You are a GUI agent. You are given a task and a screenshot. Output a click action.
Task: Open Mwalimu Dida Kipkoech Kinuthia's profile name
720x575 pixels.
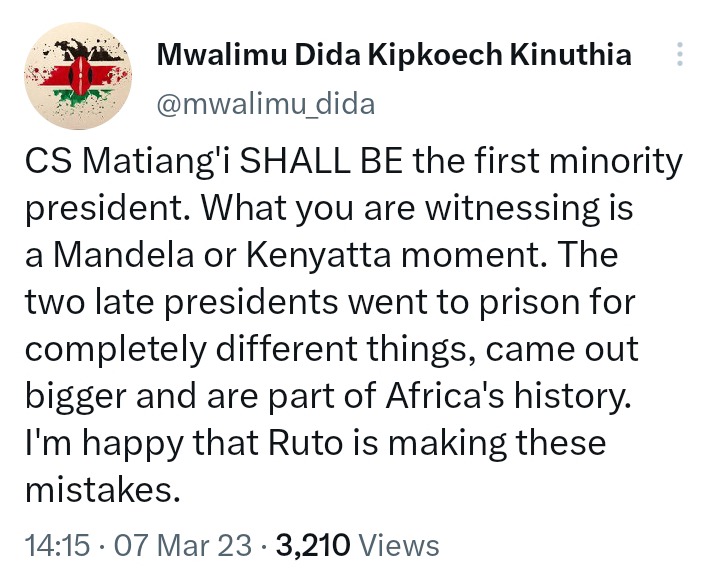[394, 55]
